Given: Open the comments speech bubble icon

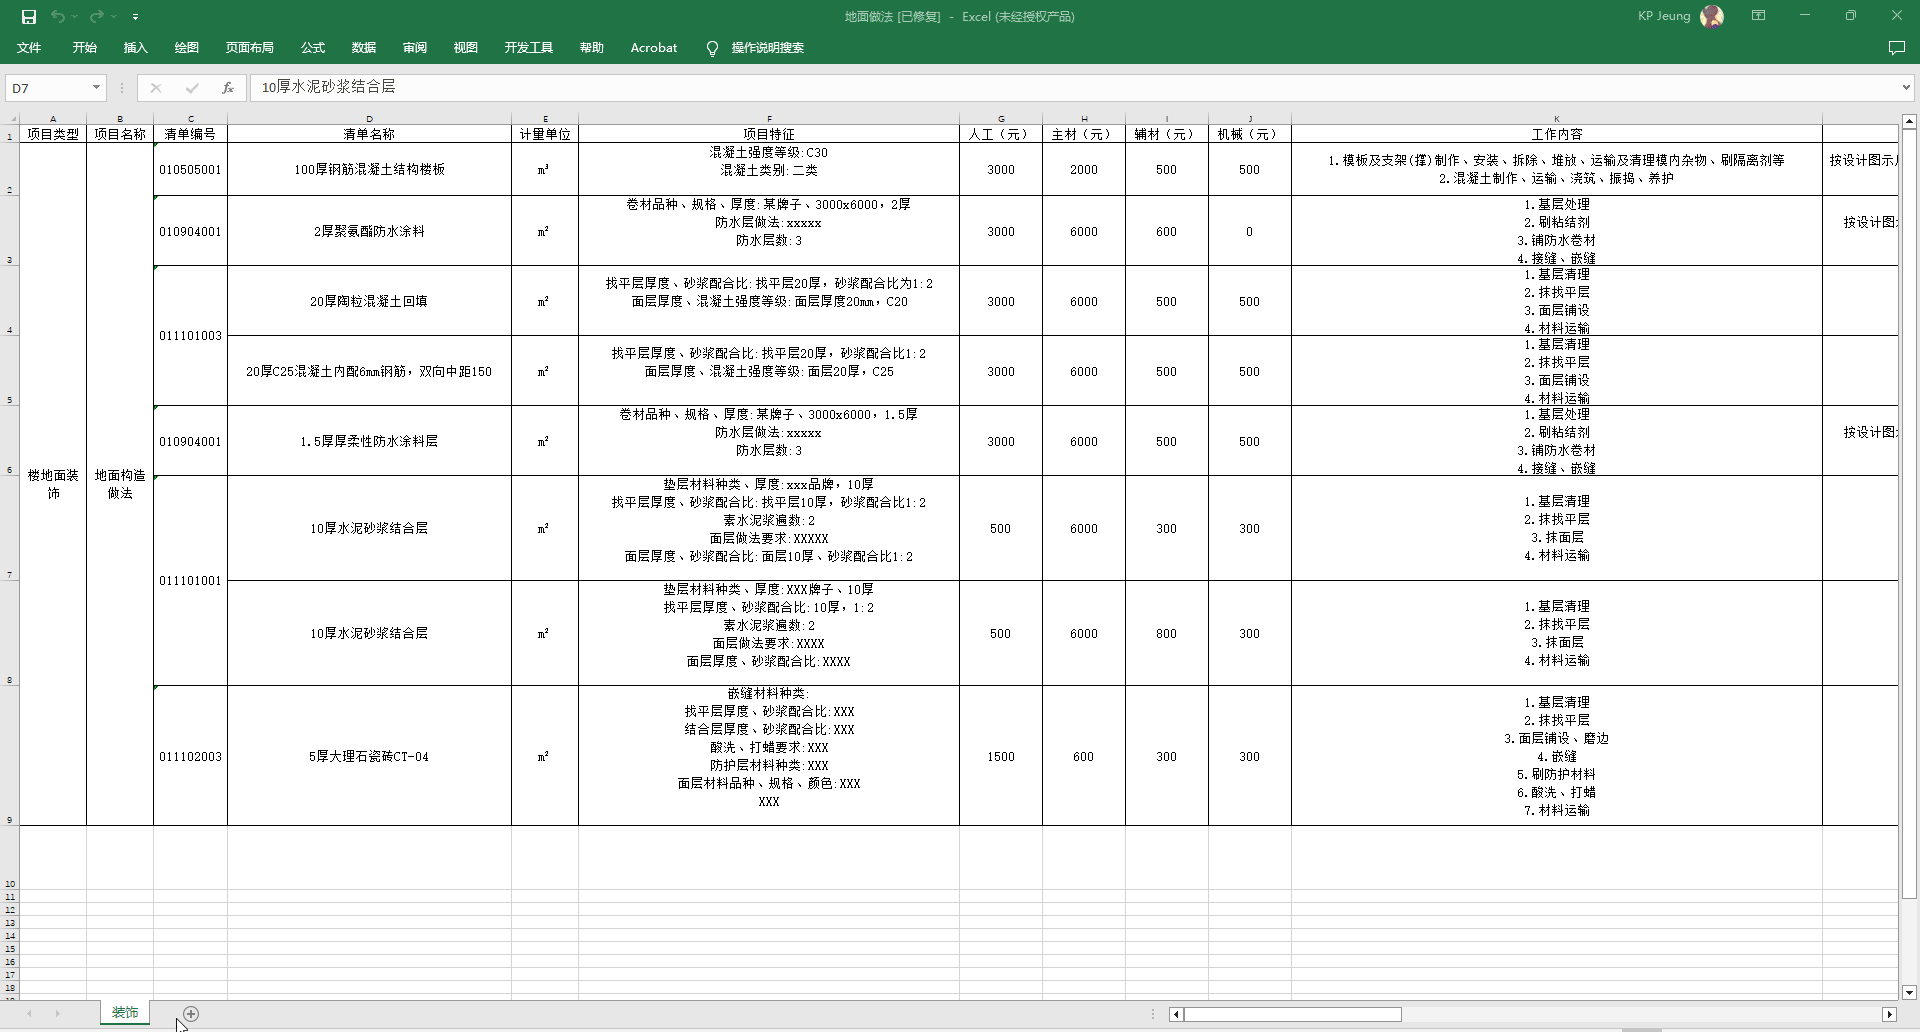Looking at the screenshot, I should tap(1896, 48).
